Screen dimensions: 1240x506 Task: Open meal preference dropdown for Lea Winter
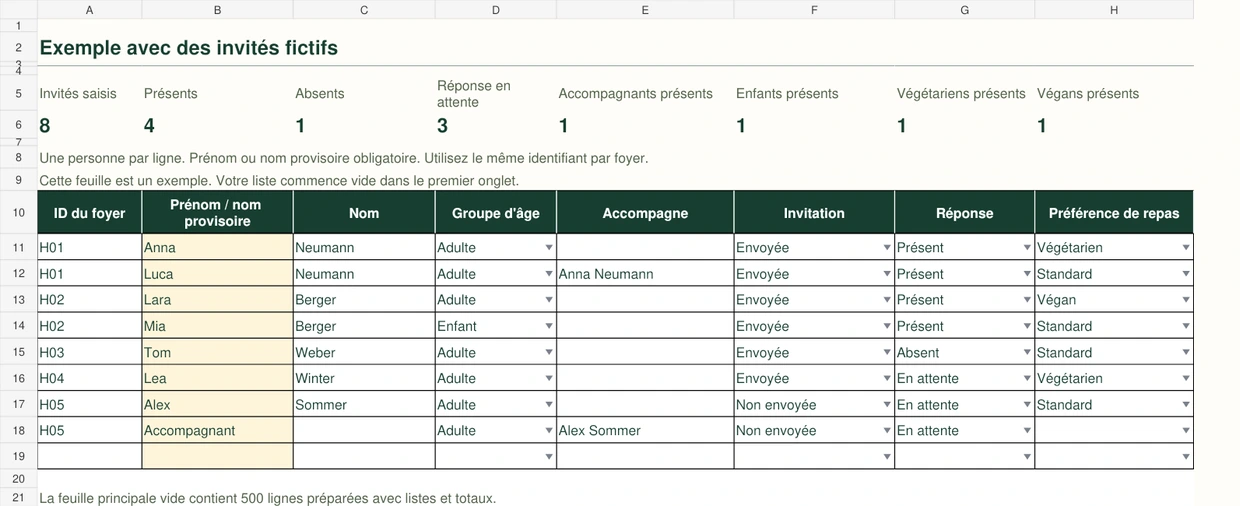(1186, 378)
